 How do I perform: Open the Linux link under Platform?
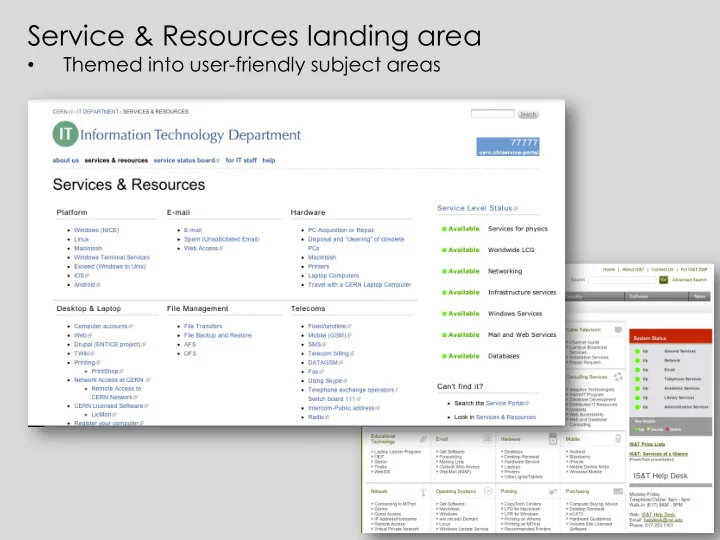point(81,239)
